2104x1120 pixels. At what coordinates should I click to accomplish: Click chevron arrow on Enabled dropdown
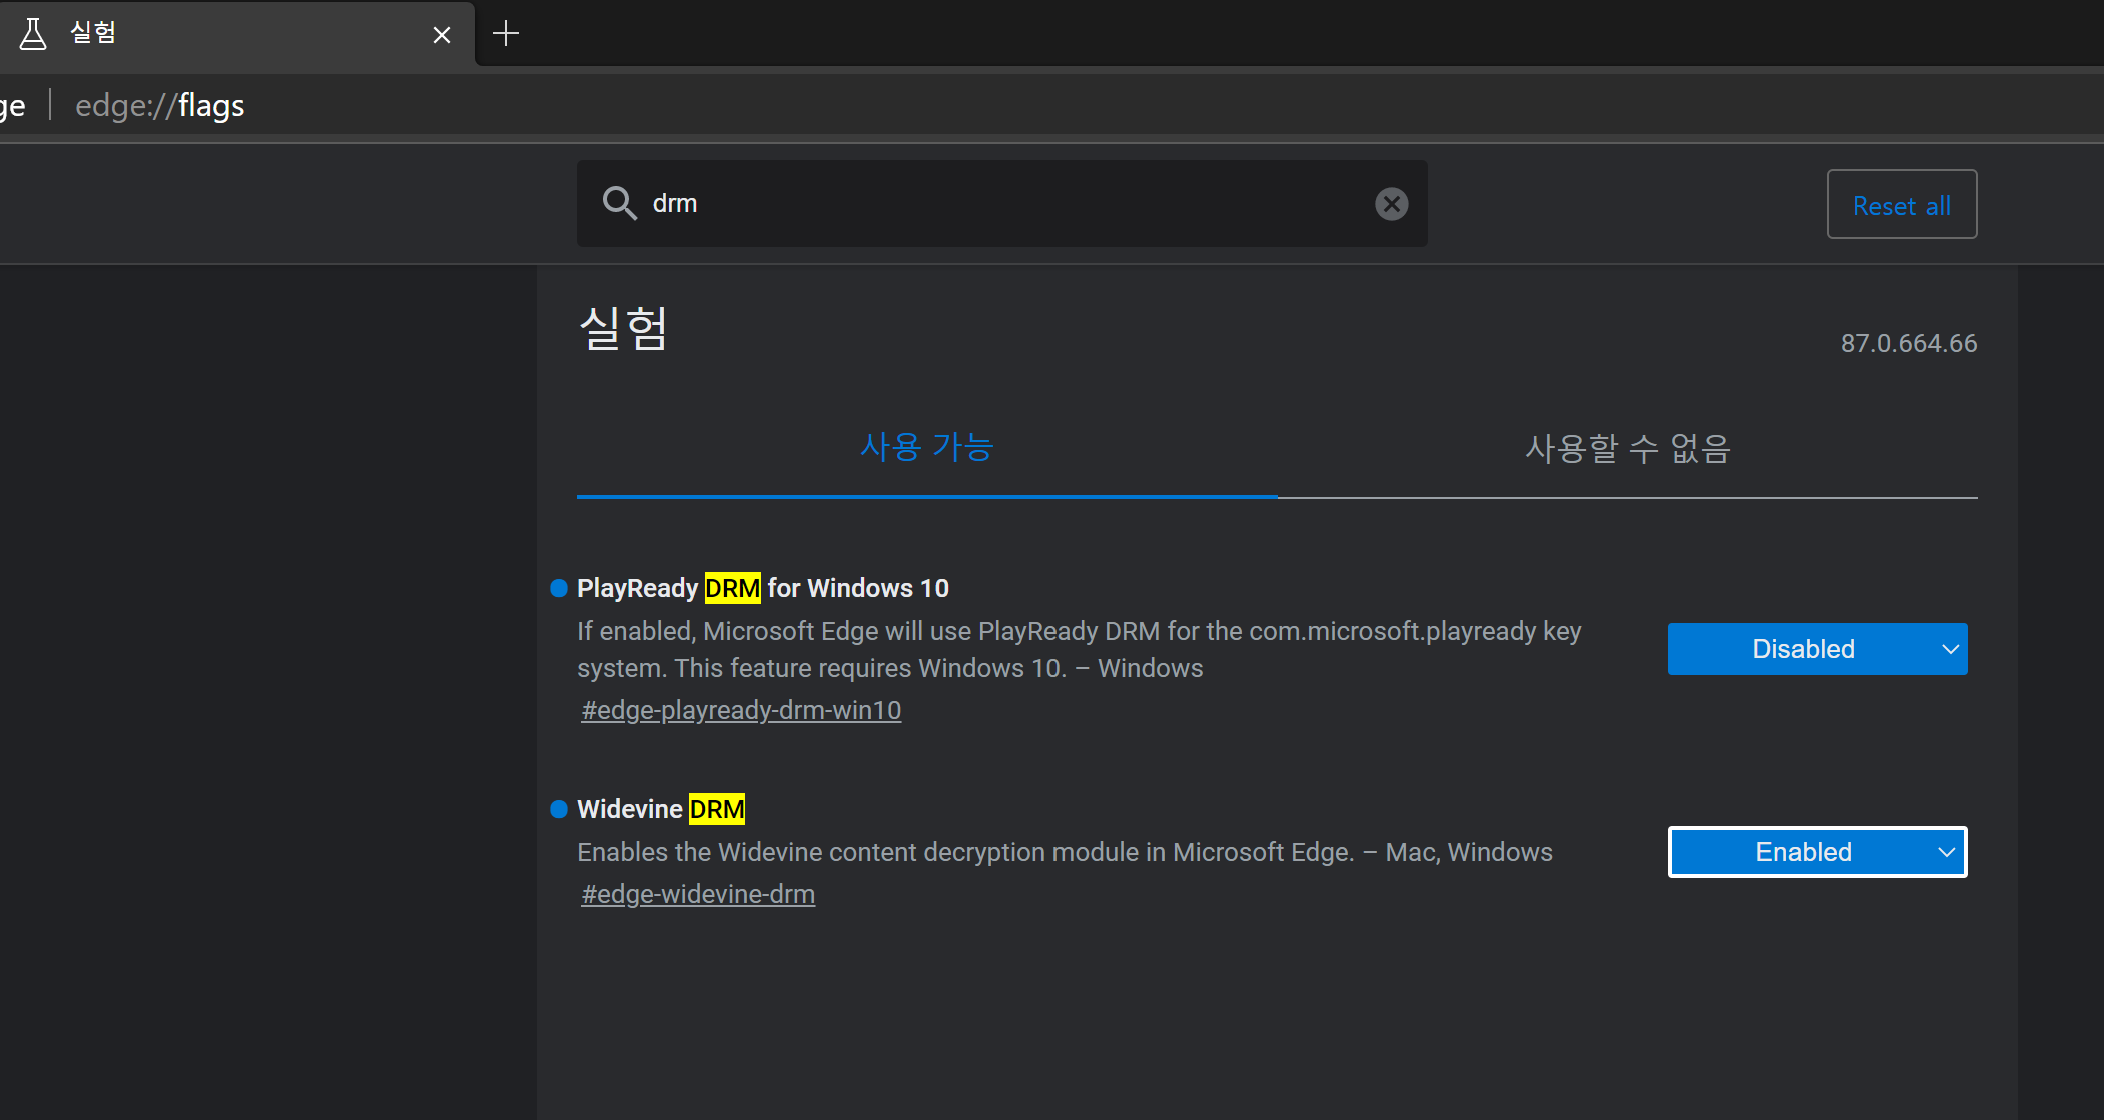[1946, 852]
